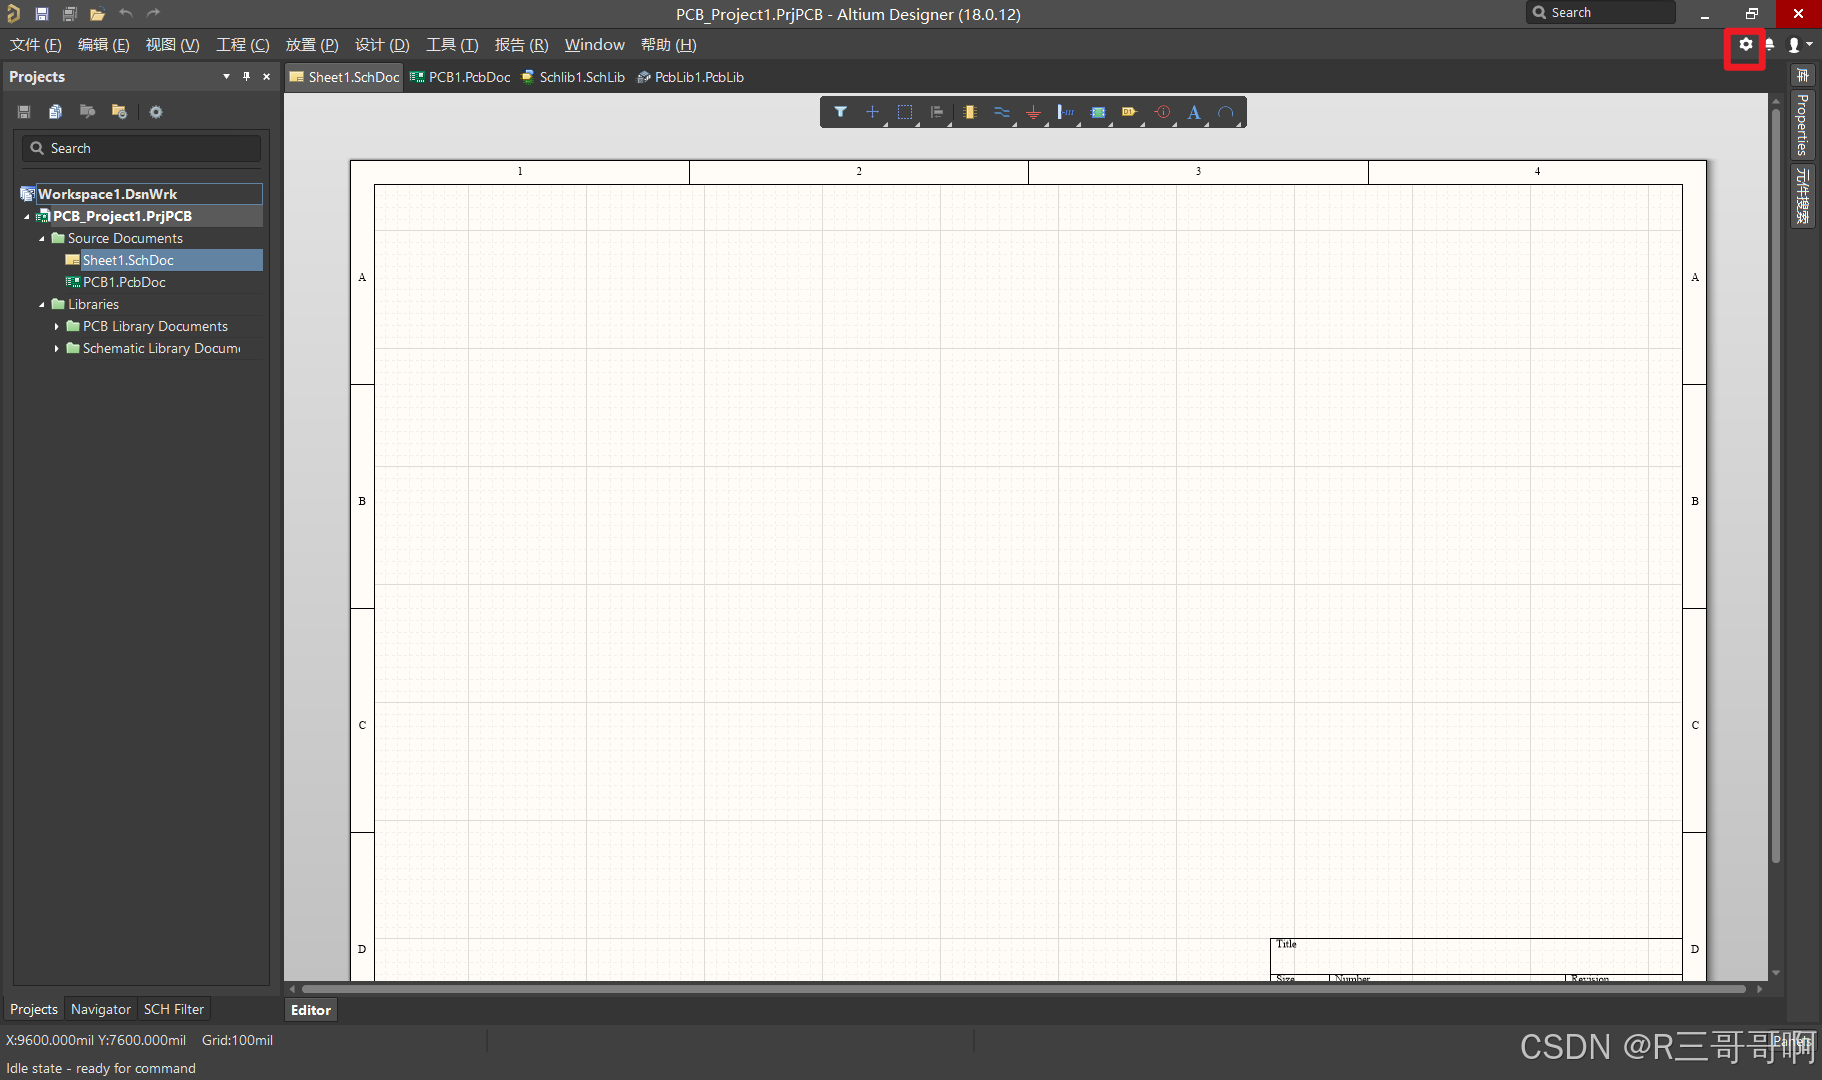
Task: Select PCB1.PcbDoc in project tree
Action: (124, 282)
